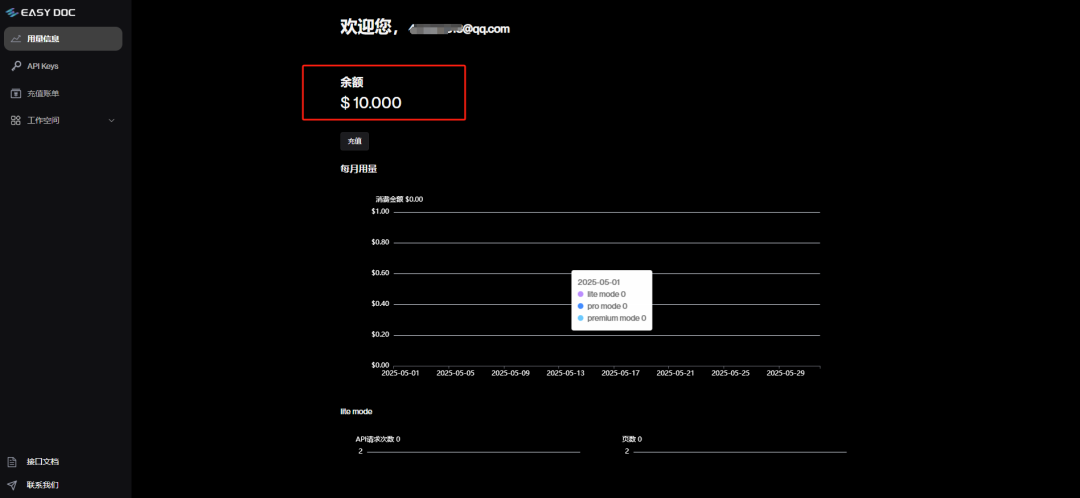Viewport: 1080px width, 498px height.
Task: Click the pro mode blue legend dot
Action: [x=581, y=306]
